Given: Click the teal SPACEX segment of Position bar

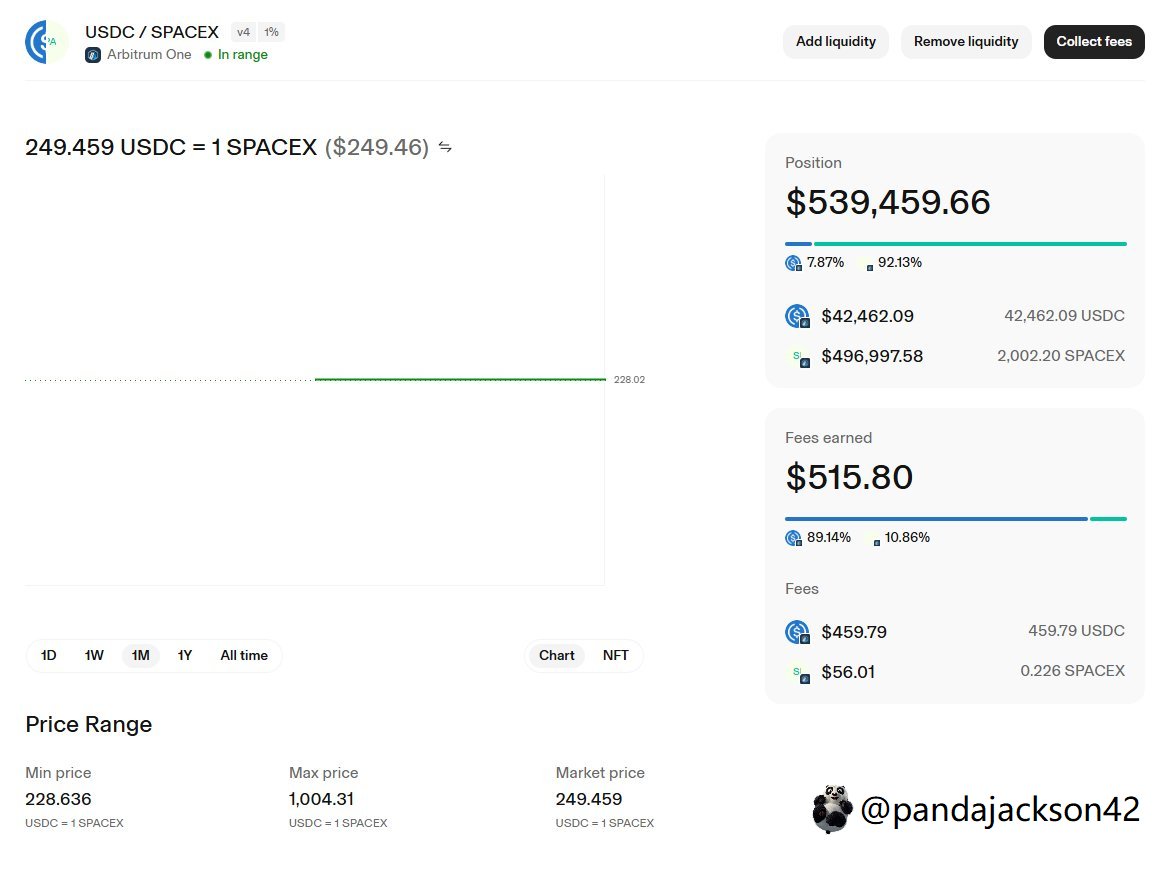Looking at the screenshot, I should click(x=970, y=244).
